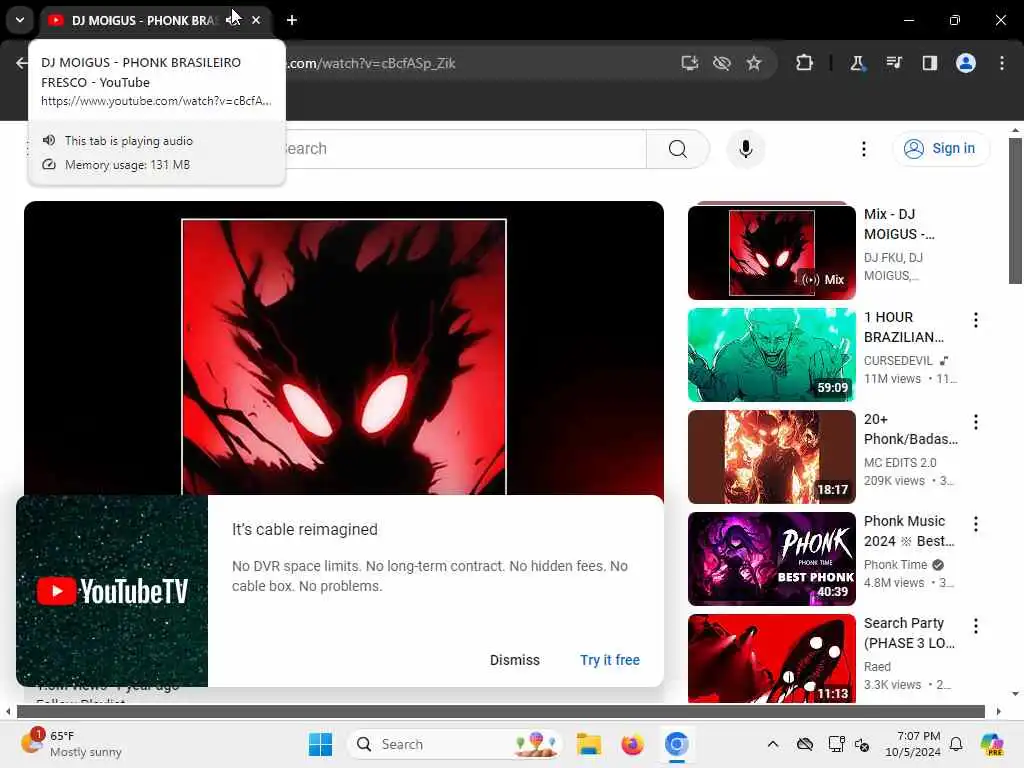This screenshot has width=1024, height=768.
Task: Toggle the browser side panel icon
Action: tap(929, 63)
